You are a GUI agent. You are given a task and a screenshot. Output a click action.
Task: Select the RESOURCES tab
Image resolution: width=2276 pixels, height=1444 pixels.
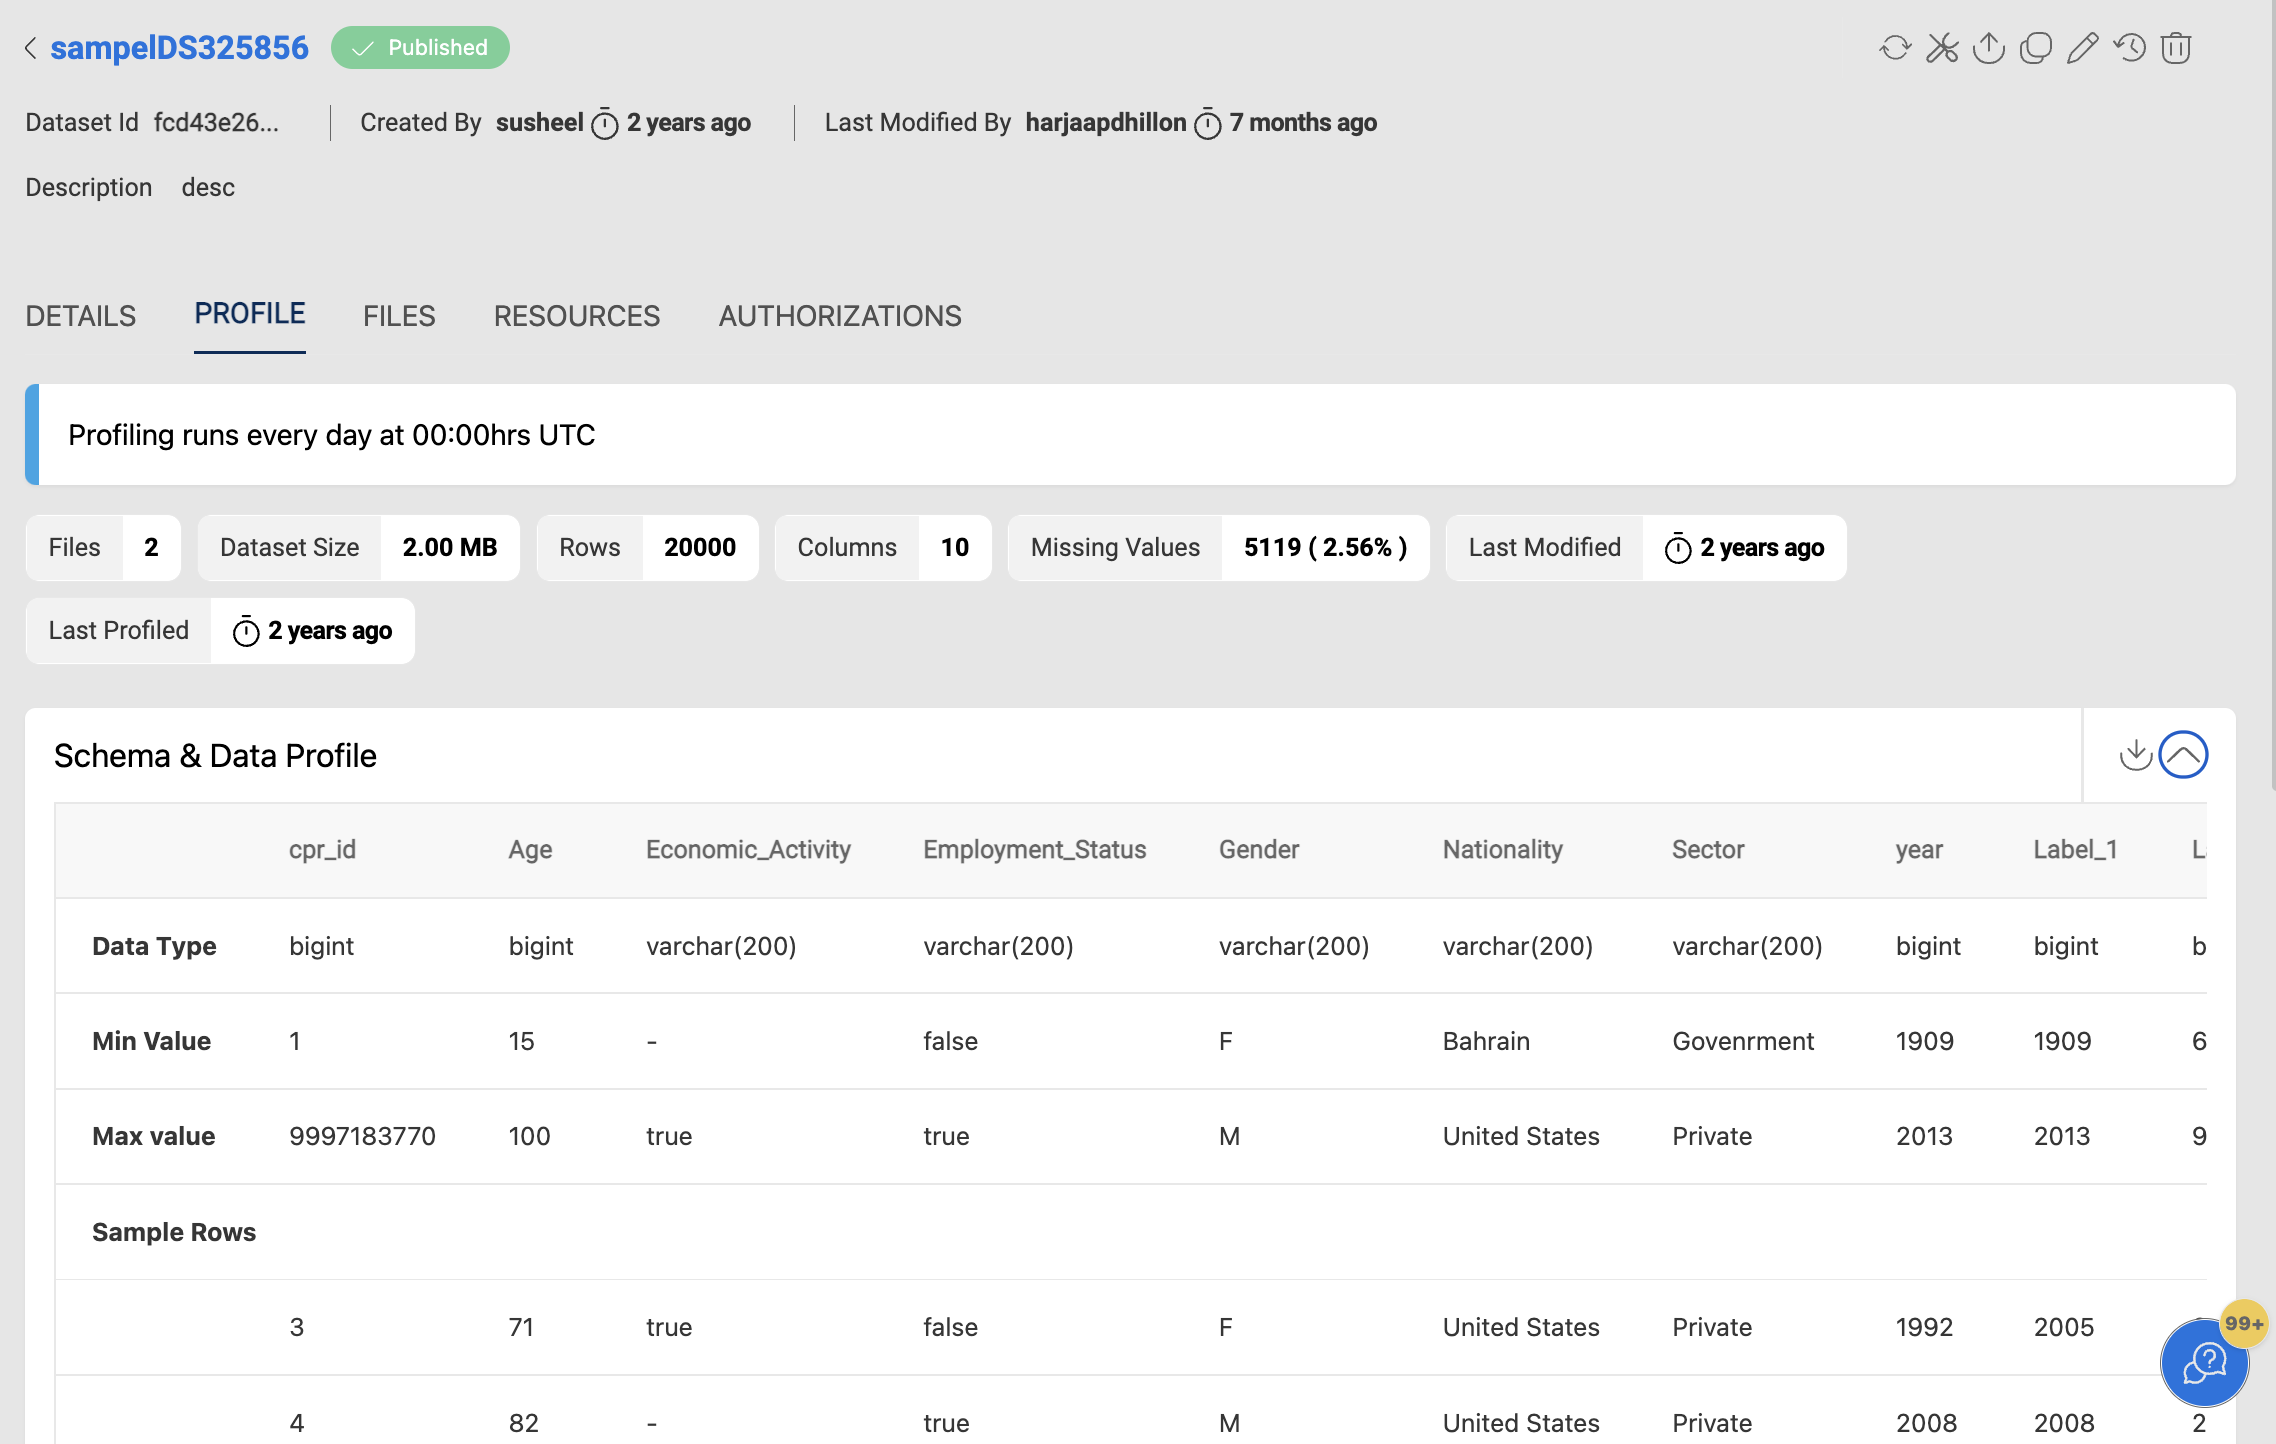[576, 316]
